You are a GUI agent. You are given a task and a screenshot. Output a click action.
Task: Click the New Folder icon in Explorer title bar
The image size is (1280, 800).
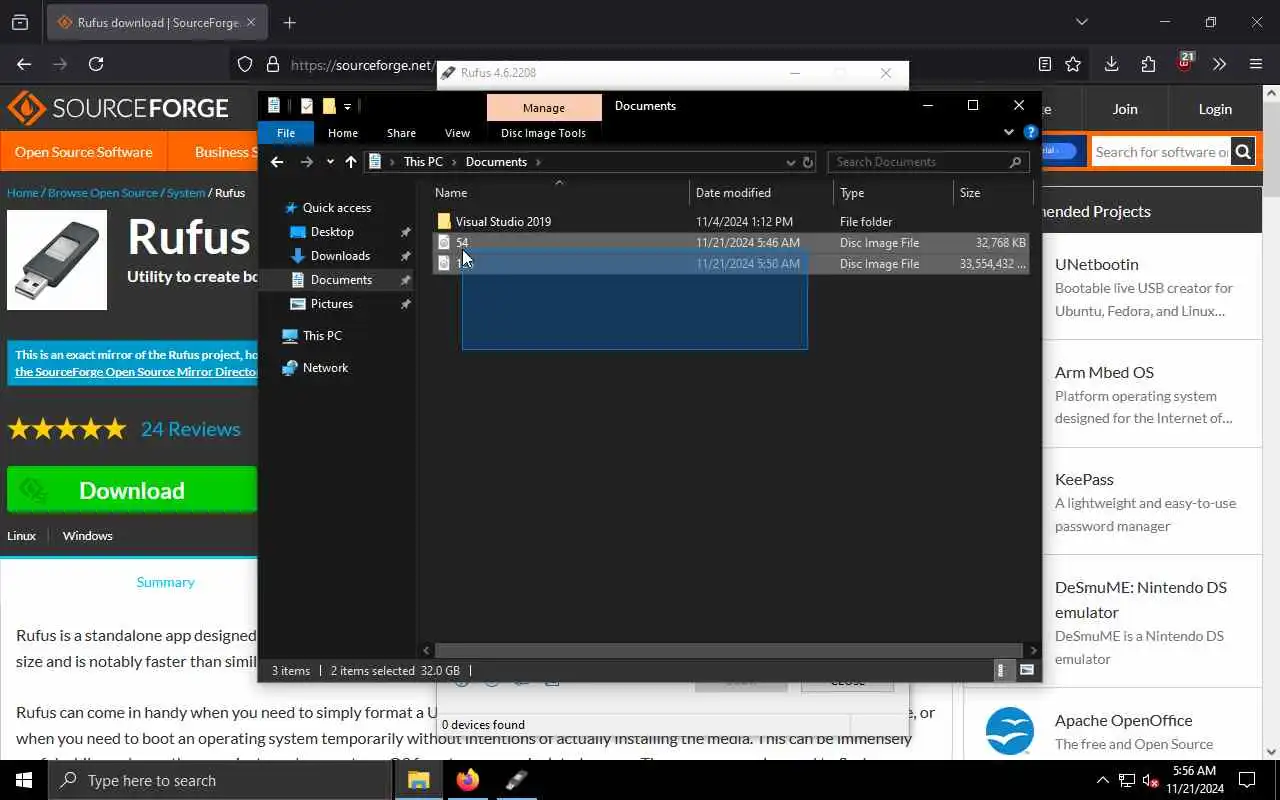[x=329, y=106]
